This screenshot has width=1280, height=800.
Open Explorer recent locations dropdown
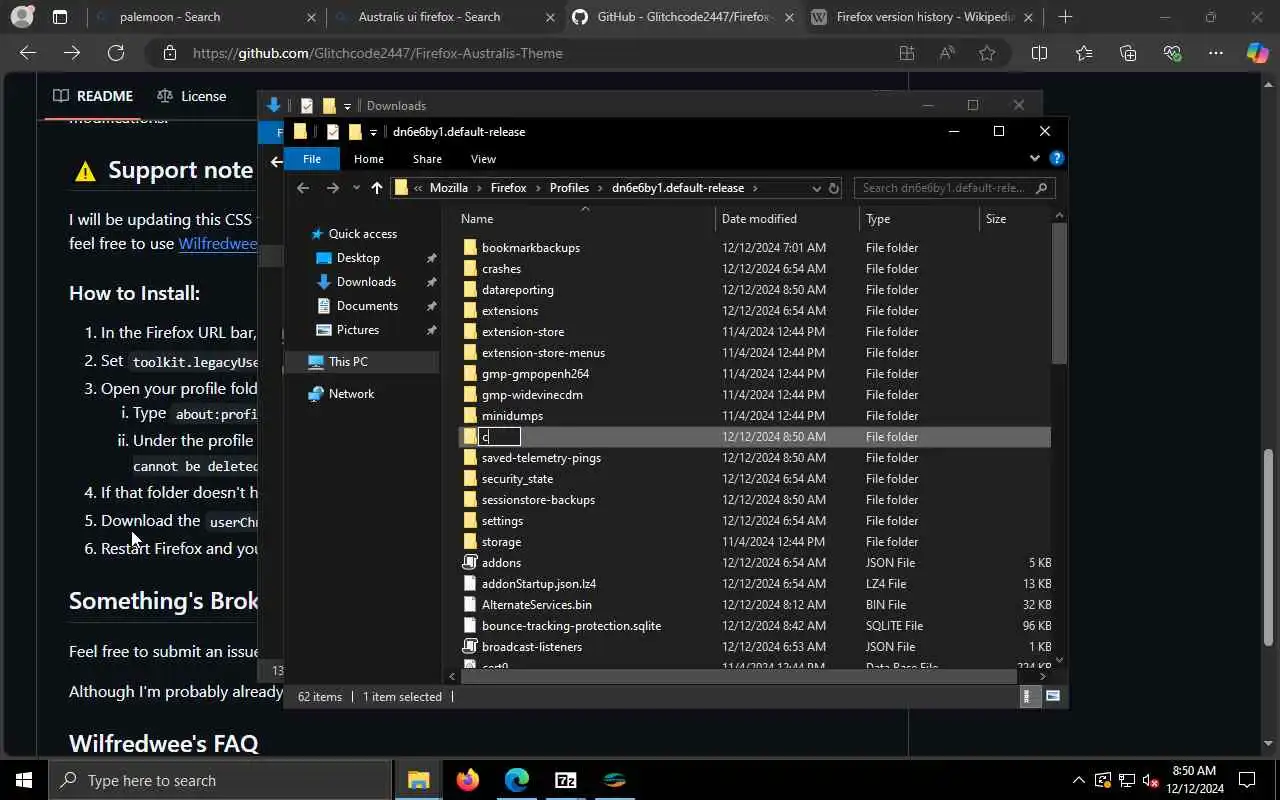pyautogui.click(x=355, y=188)
